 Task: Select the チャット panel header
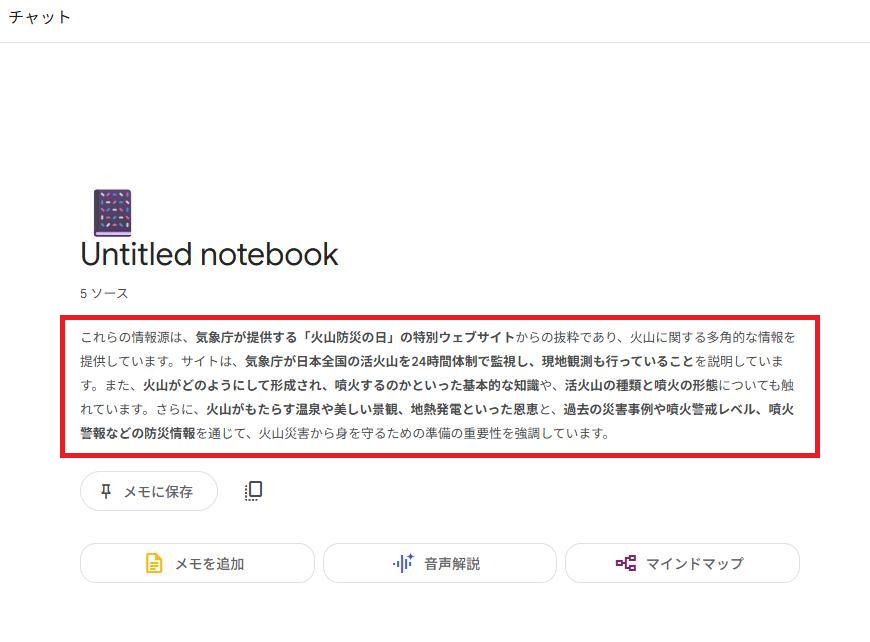click(x=40, y=17)
